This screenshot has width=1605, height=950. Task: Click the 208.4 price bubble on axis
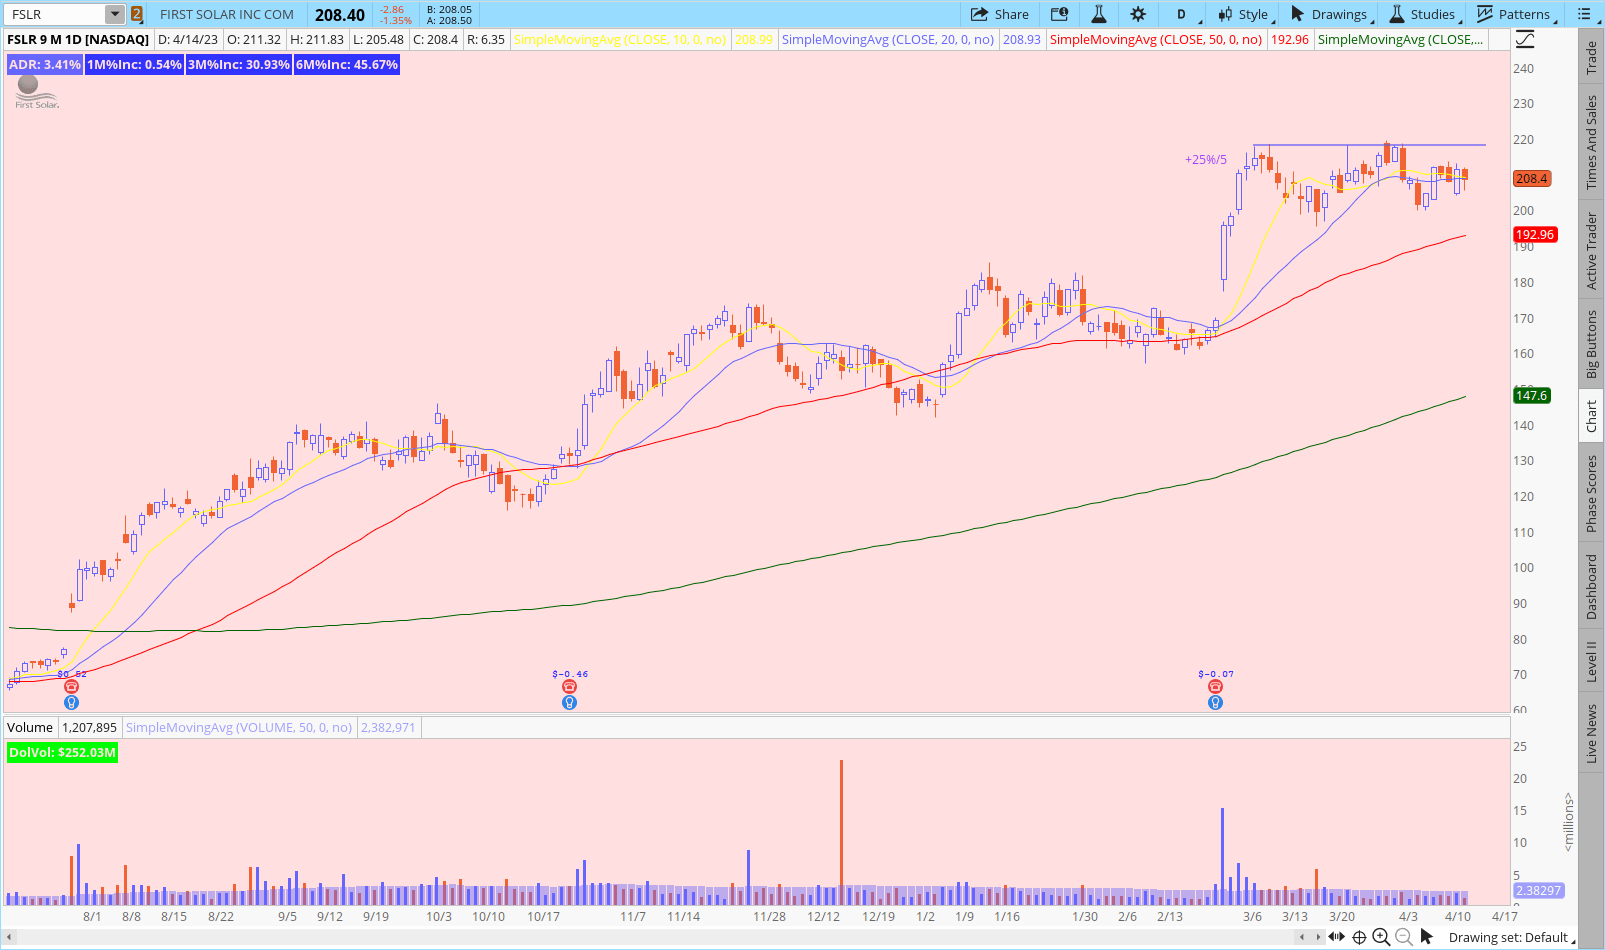click(x=1532, y=178)
